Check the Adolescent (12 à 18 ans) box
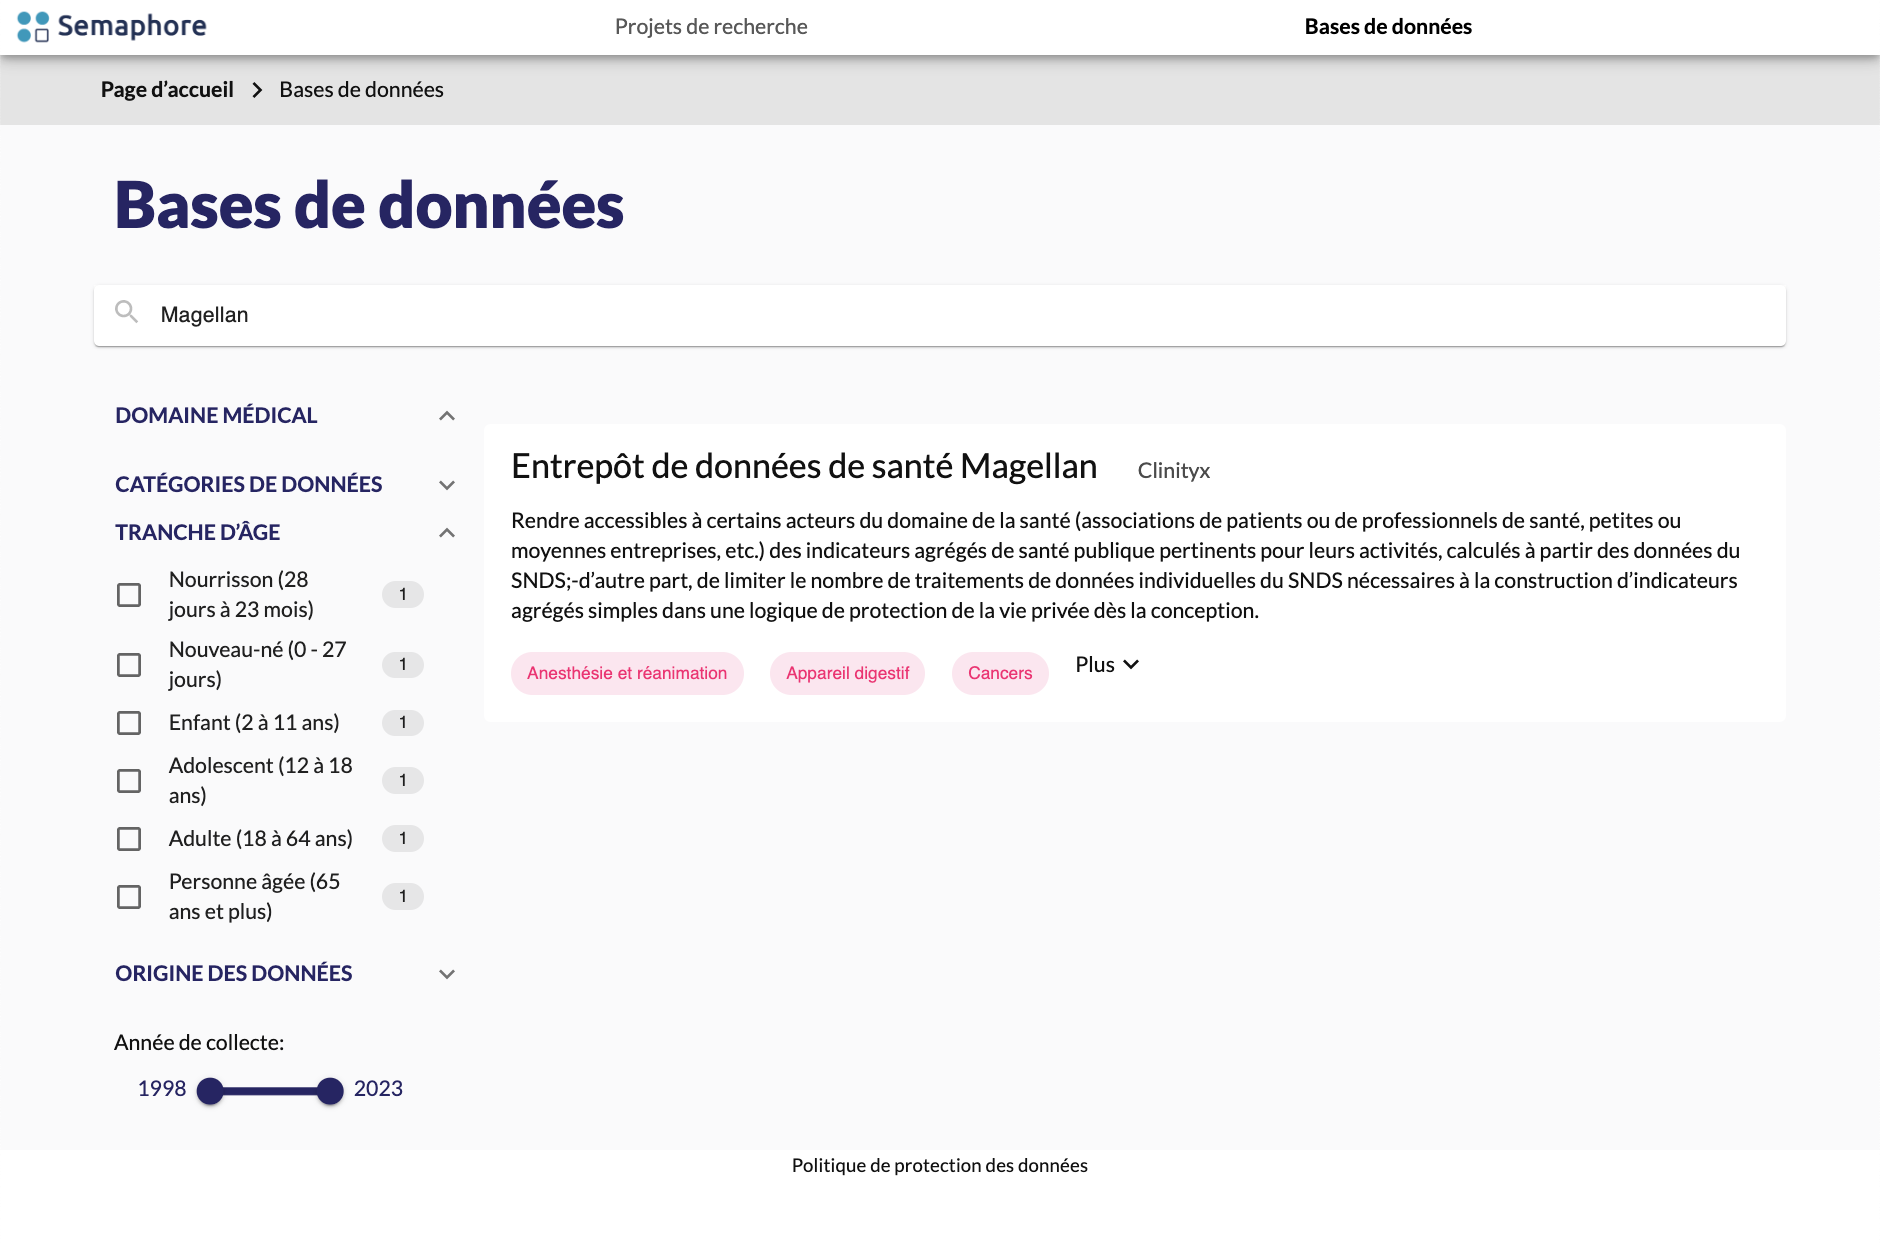Screen dimensions: 1880x1244 click(129, 781)
